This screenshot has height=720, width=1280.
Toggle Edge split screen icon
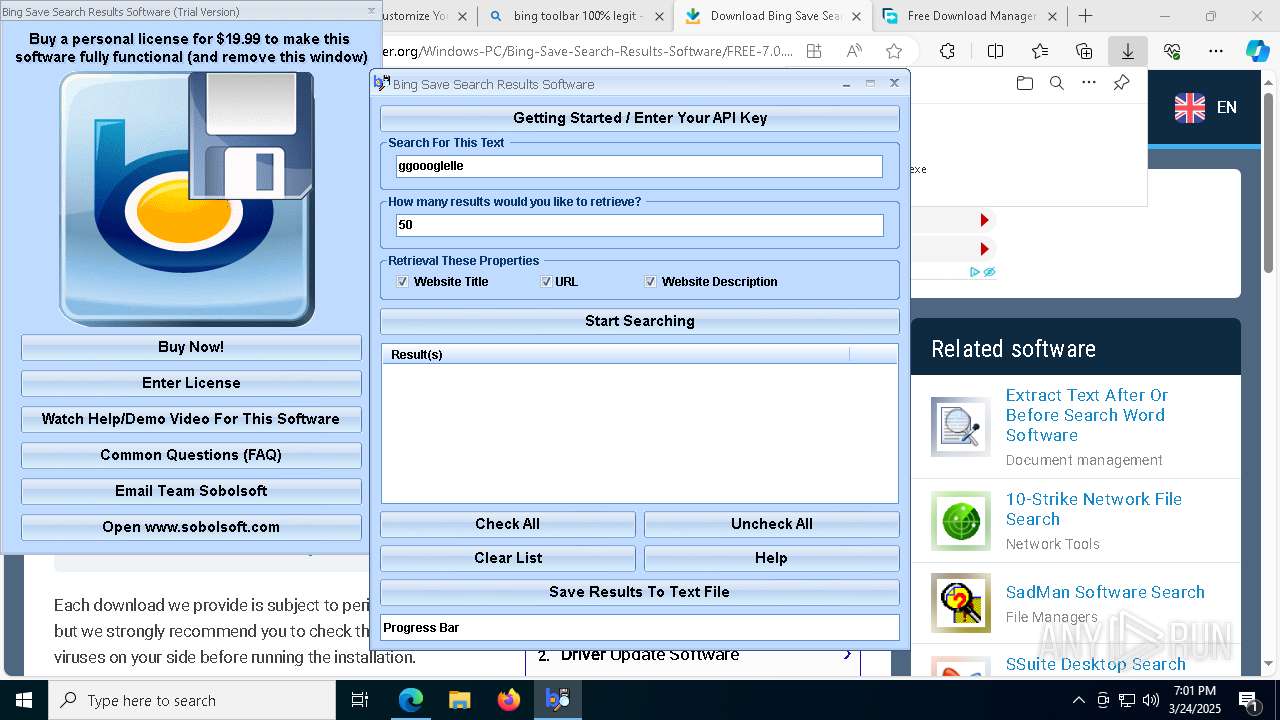(995, 51)
